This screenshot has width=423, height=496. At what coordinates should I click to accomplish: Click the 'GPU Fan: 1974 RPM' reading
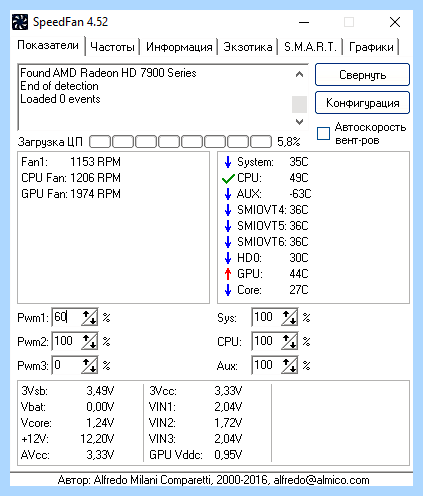(71, 194)
